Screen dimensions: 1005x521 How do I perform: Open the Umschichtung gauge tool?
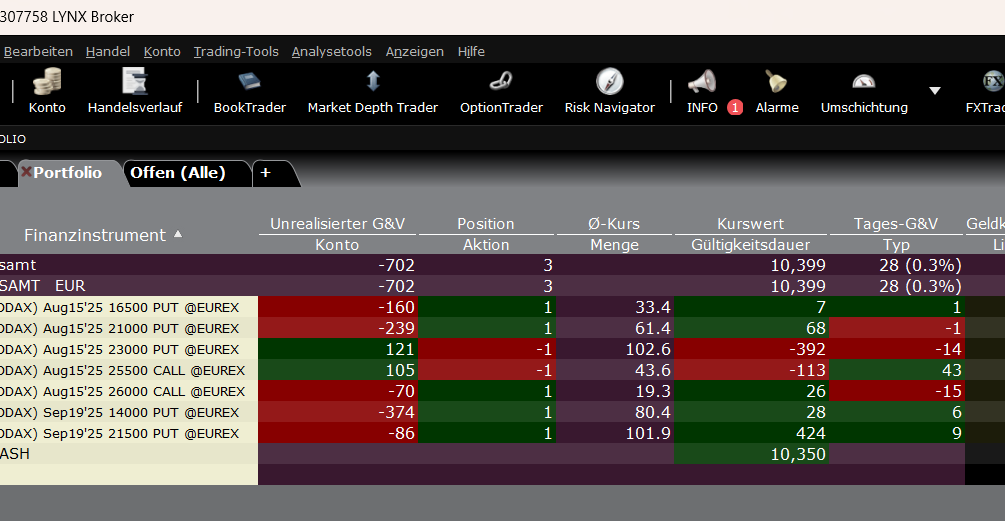click(x=863, y=83)
